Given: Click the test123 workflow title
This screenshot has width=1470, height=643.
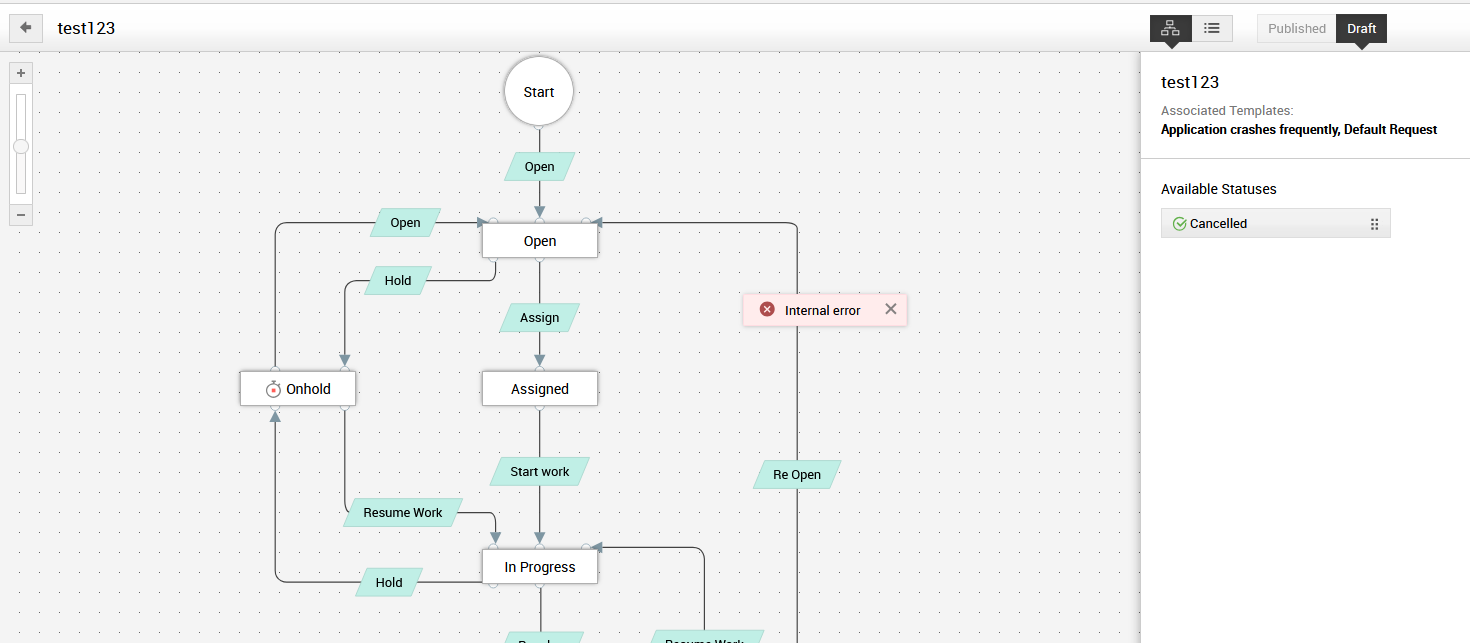Looking at the screenshot, I should pyautogui.click(x=86, y=28).
